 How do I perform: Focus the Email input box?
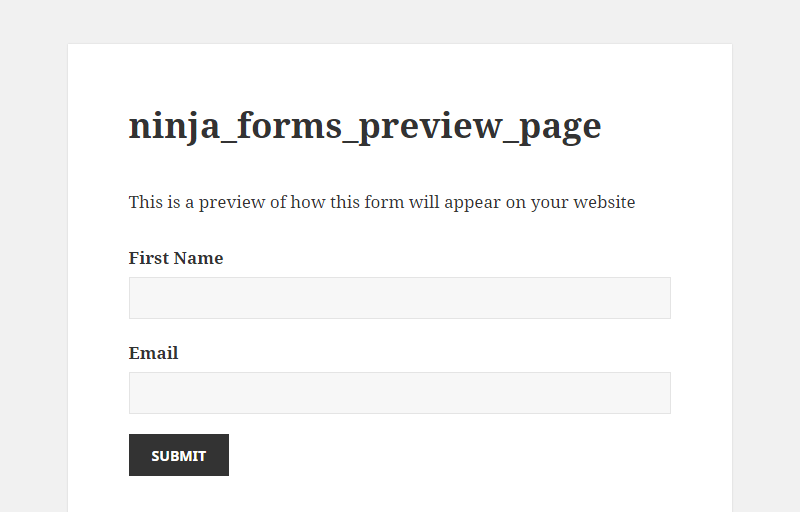click(x=399, y=393)
